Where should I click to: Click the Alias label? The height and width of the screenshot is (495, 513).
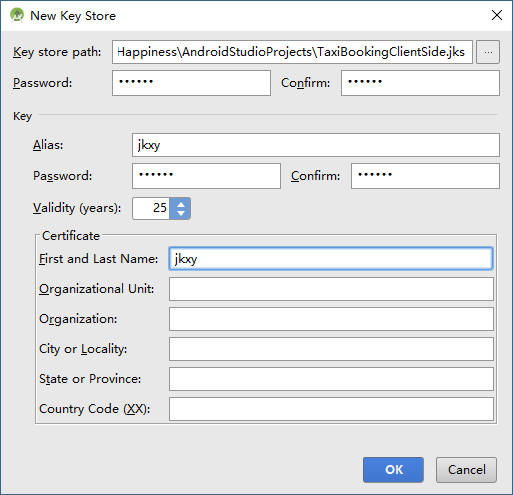(x=48, y=145)
